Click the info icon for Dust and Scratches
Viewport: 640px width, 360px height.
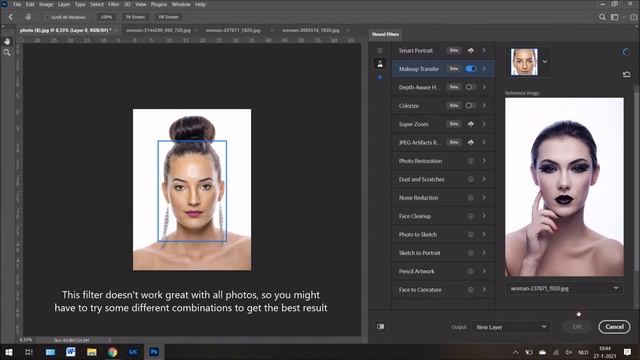[471, 179]
